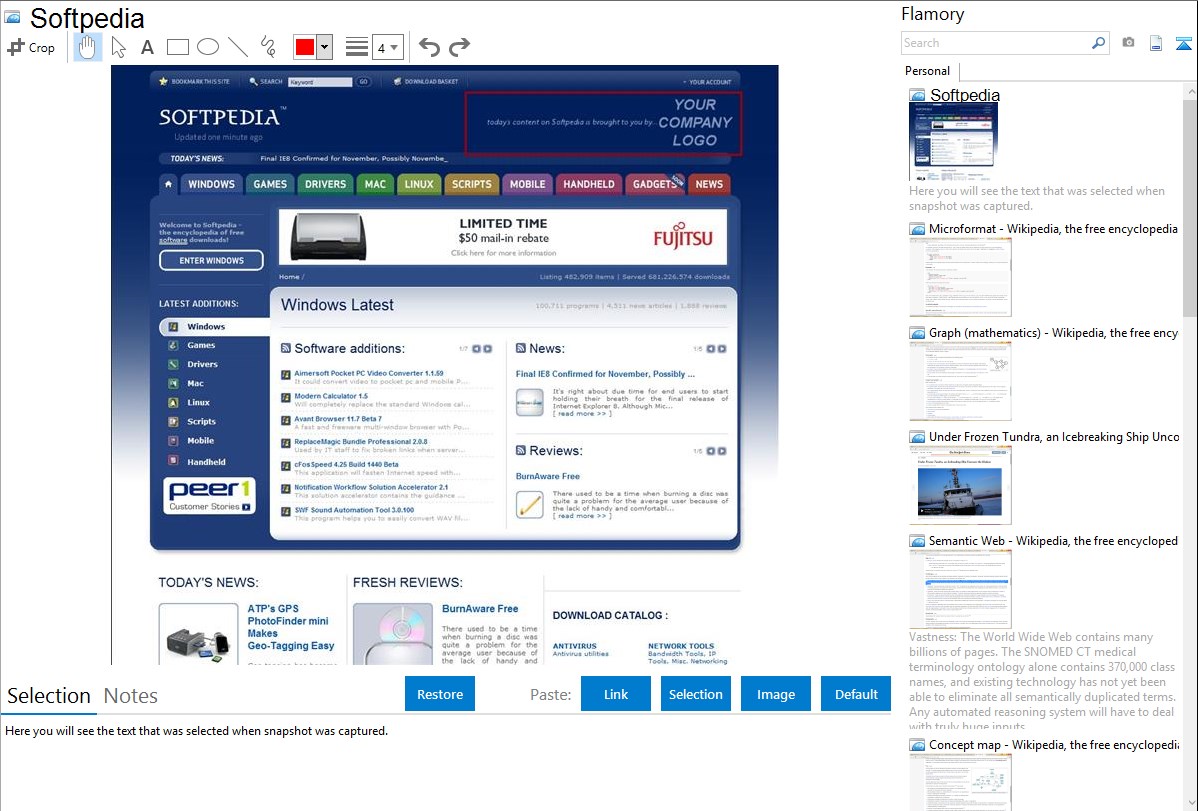
Task: Switch to the Personal tab
Action: click(x=928, y=71)
